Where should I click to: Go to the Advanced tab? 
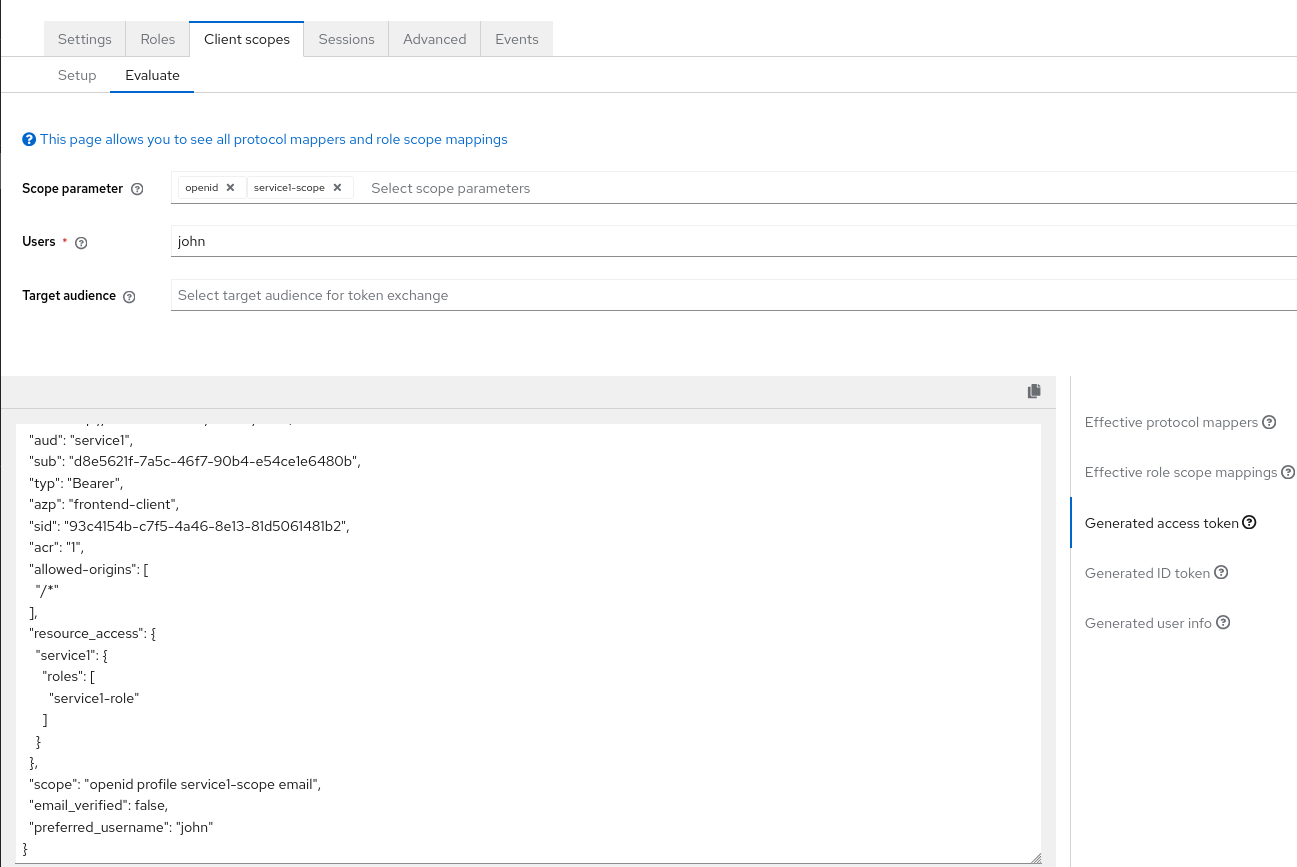(434, 39)
